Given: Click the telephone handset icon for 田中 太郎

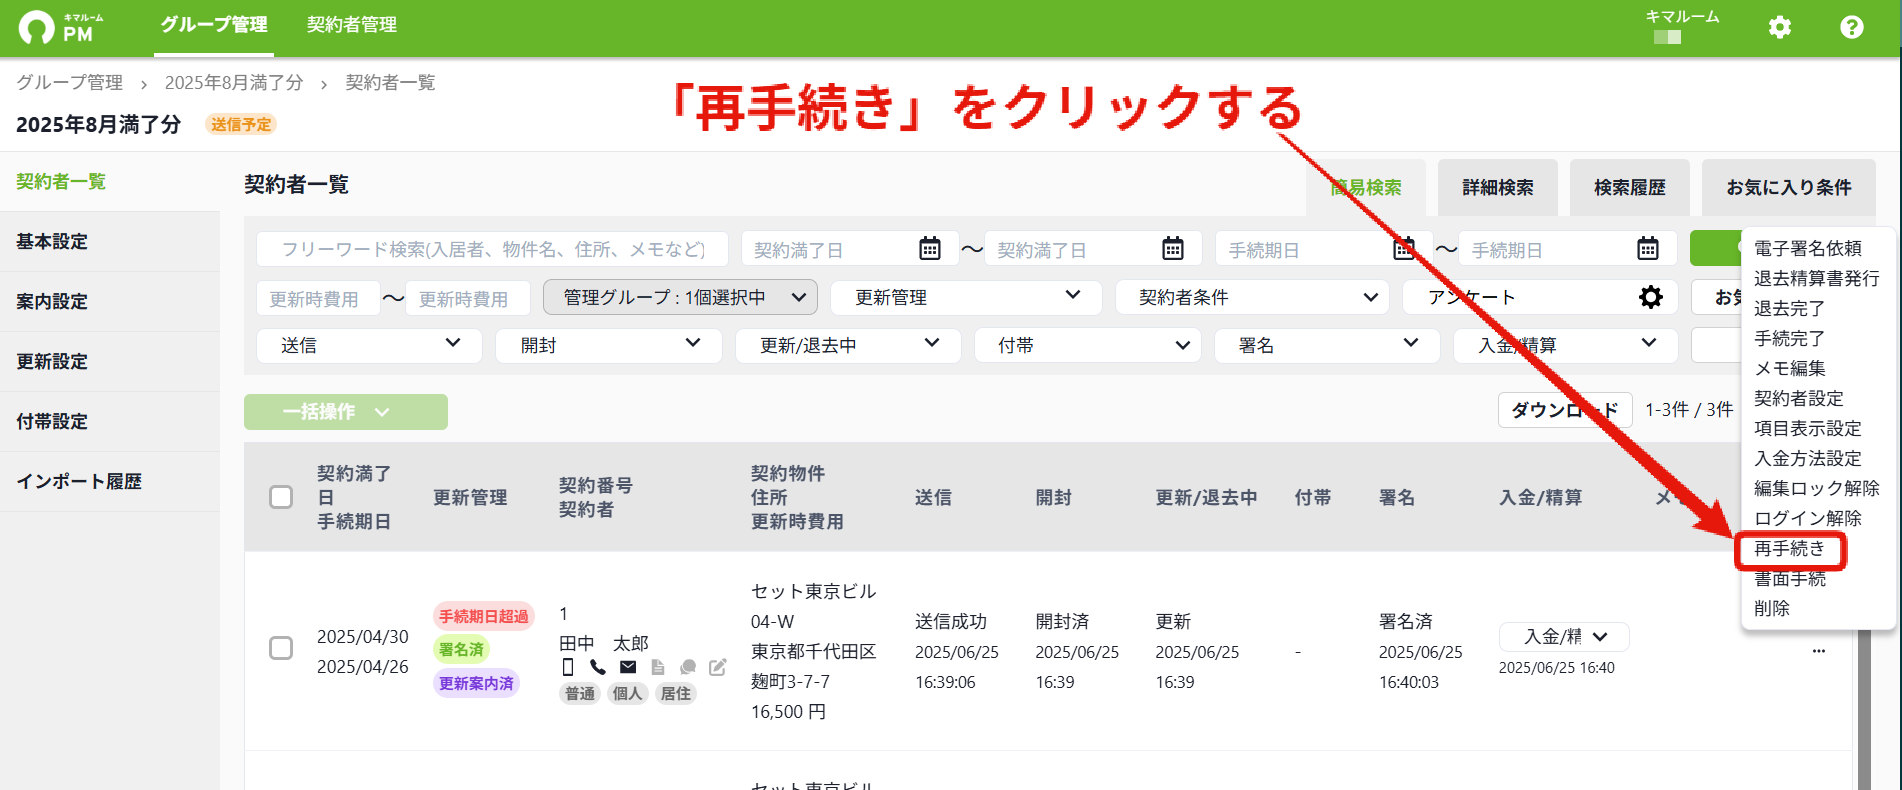Looking at the screenshot, I should point(598,667).
